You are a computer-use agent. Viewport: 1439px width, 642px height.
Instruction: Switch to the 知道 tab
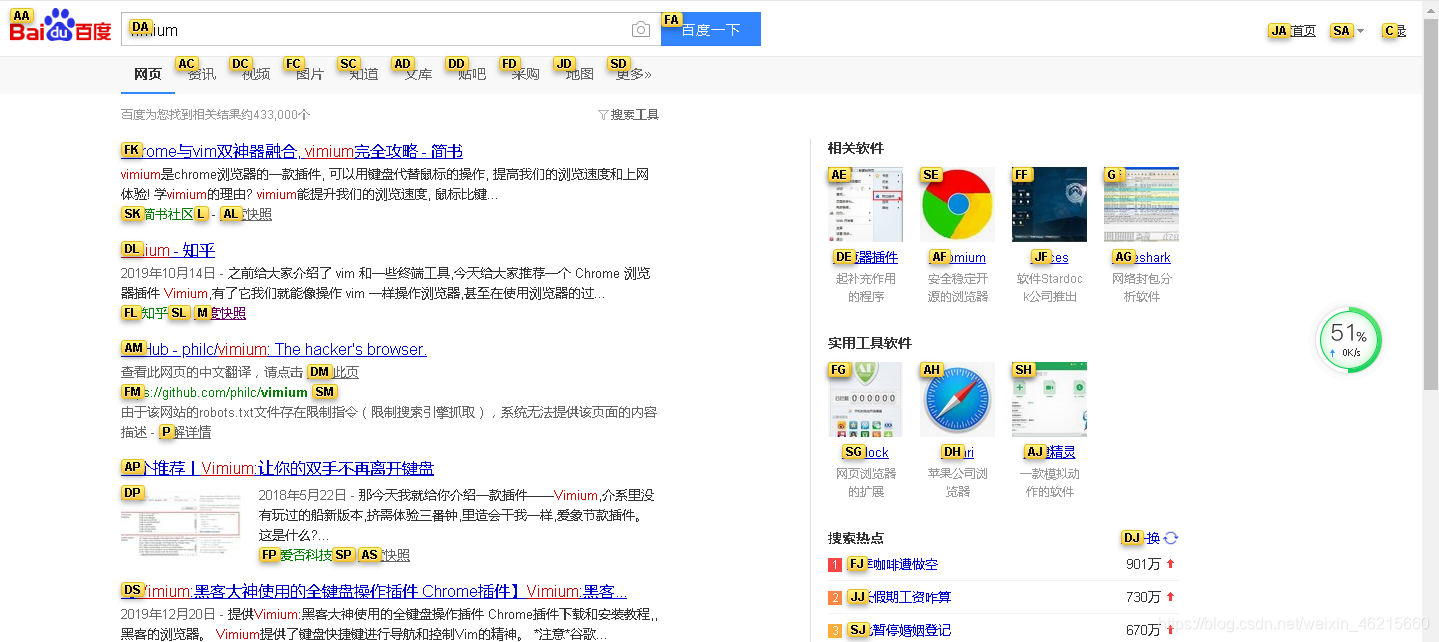pyautogui.click(x=364, y=74)
